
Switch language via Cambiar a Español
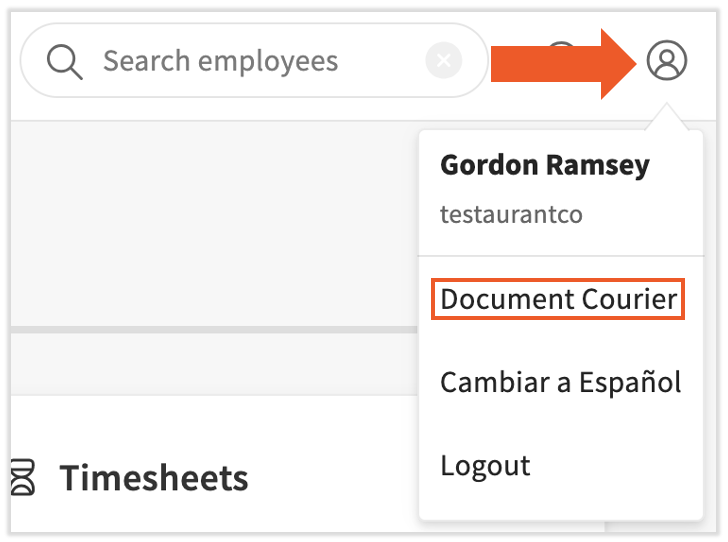click(560, 382)
